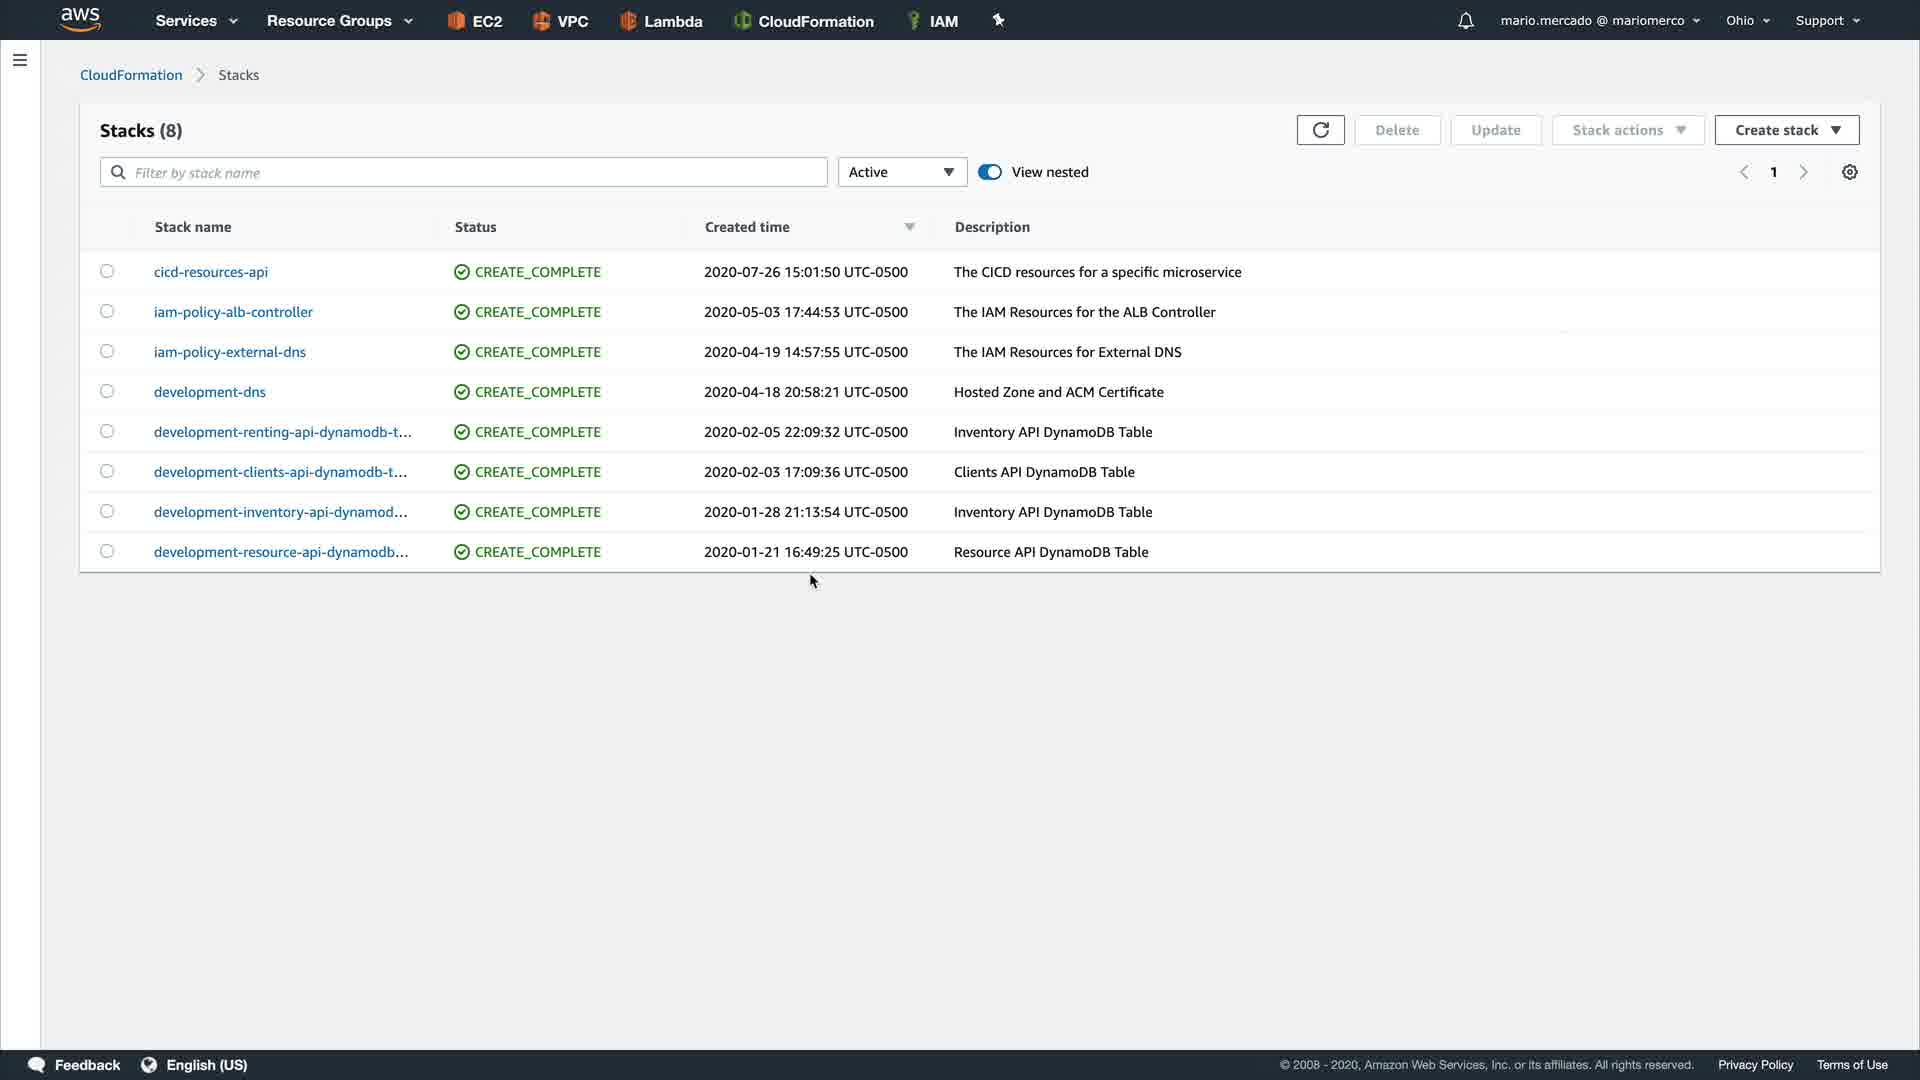Click the pin shortcuts icon in navbar

pyautogui.click(x=998, y=20)
